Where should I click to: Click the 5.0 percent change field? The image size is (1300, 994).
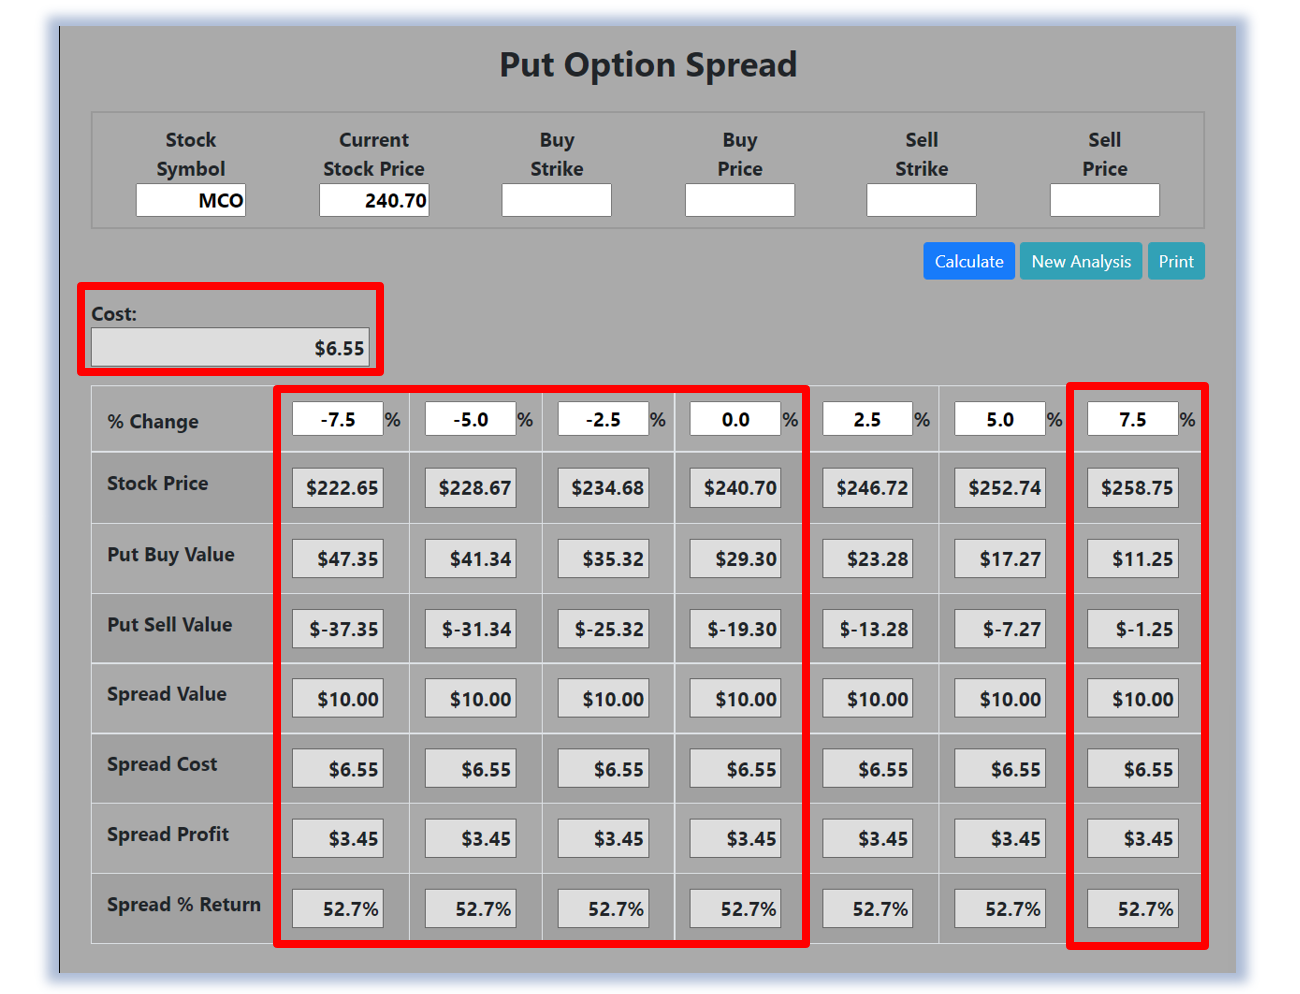(x=1000, y=420)
